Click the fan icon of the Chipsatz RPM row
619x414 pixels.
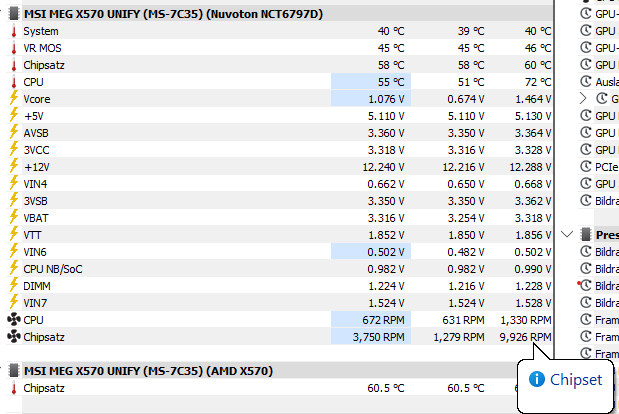14,336
